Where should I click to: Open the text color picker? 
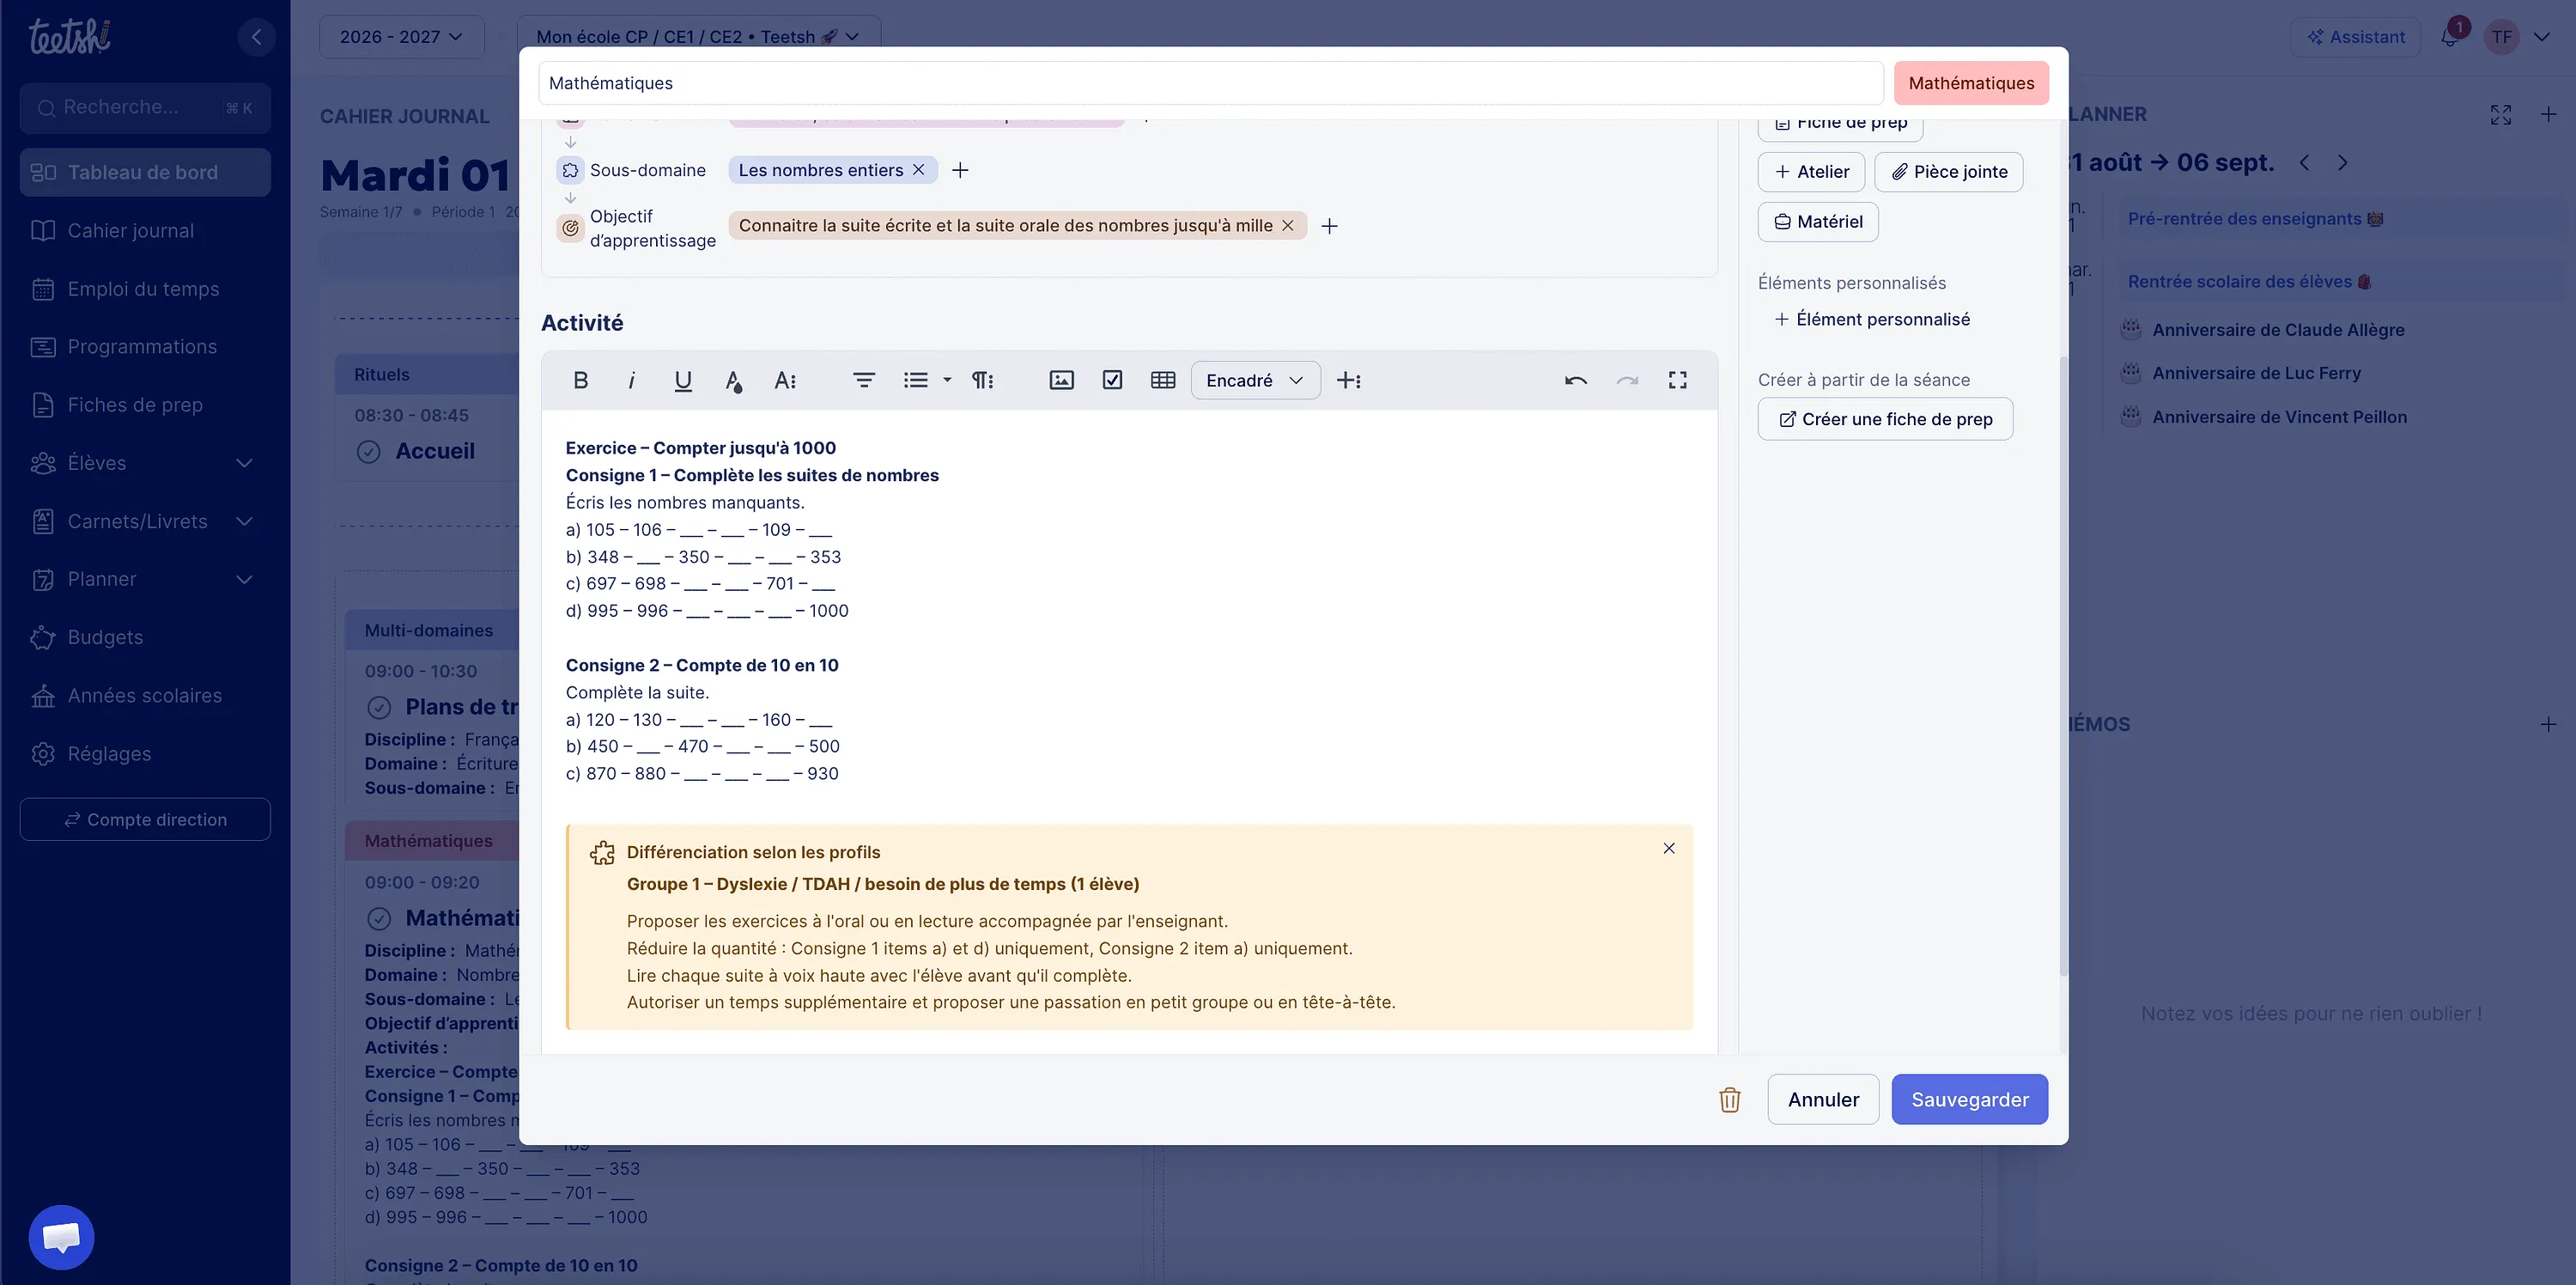(x=733, y=380)
